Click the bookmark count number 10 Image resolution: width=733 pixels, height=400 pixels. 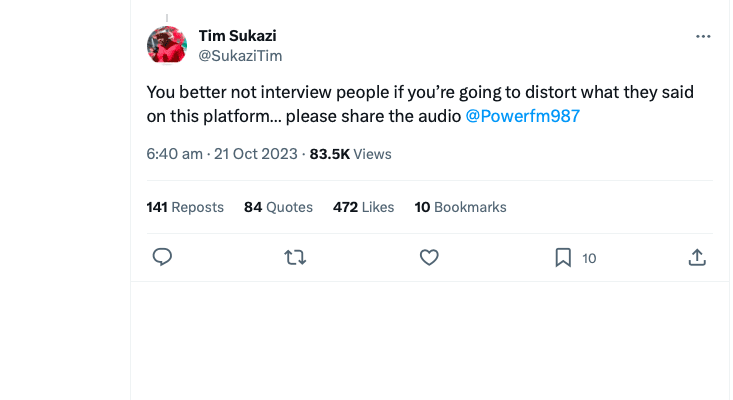click(x=589, y=258)
